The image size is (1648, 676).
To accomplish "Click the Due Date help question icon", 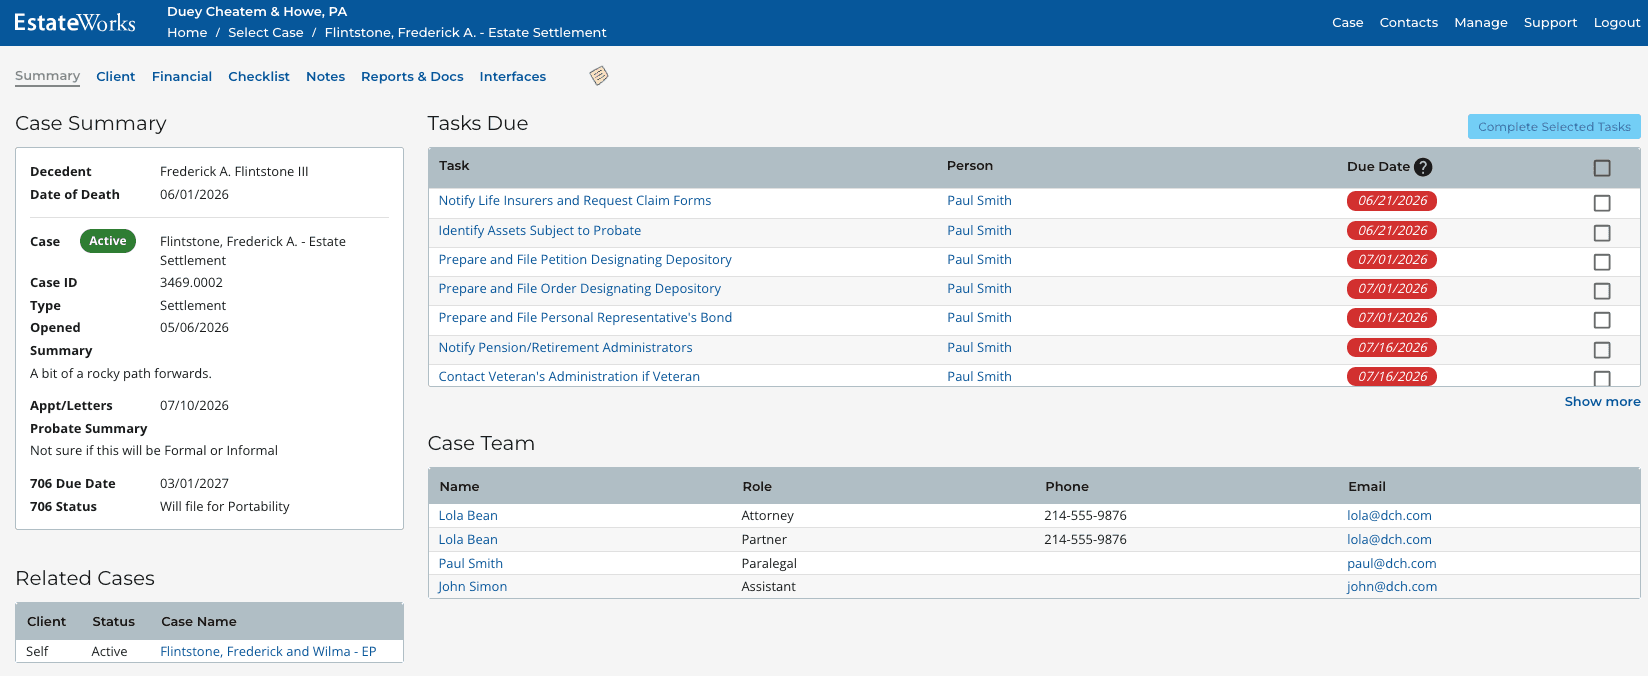I will (x=1423, y=167).
